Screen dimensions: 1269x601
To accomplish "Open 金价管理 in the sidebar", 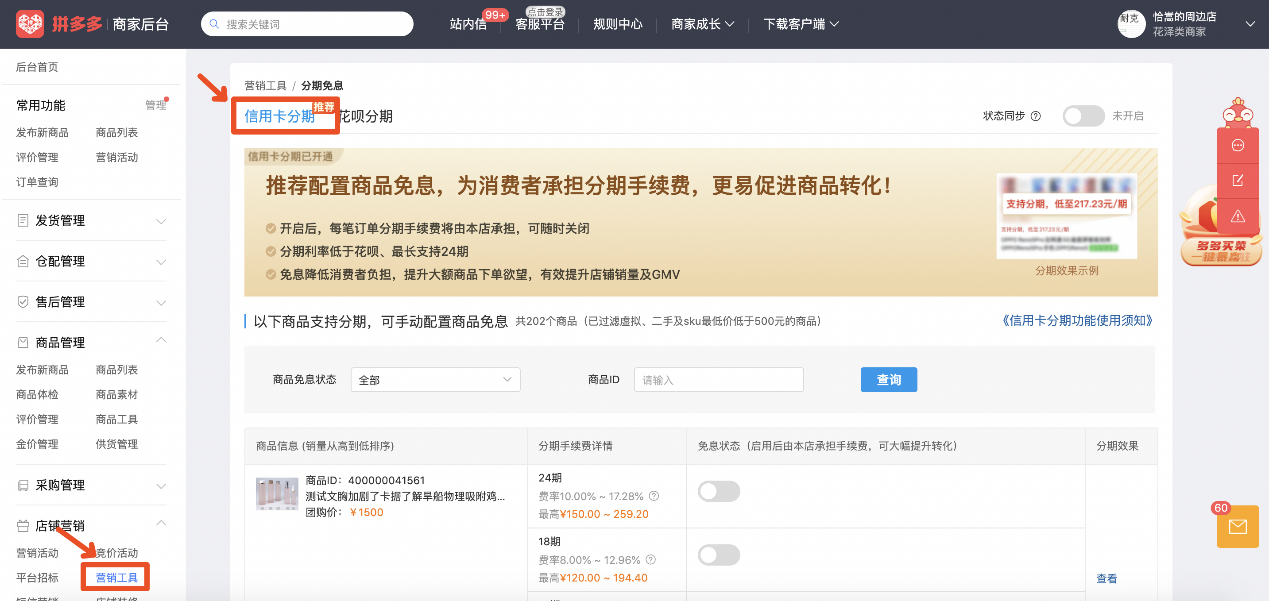I will 37,444.
